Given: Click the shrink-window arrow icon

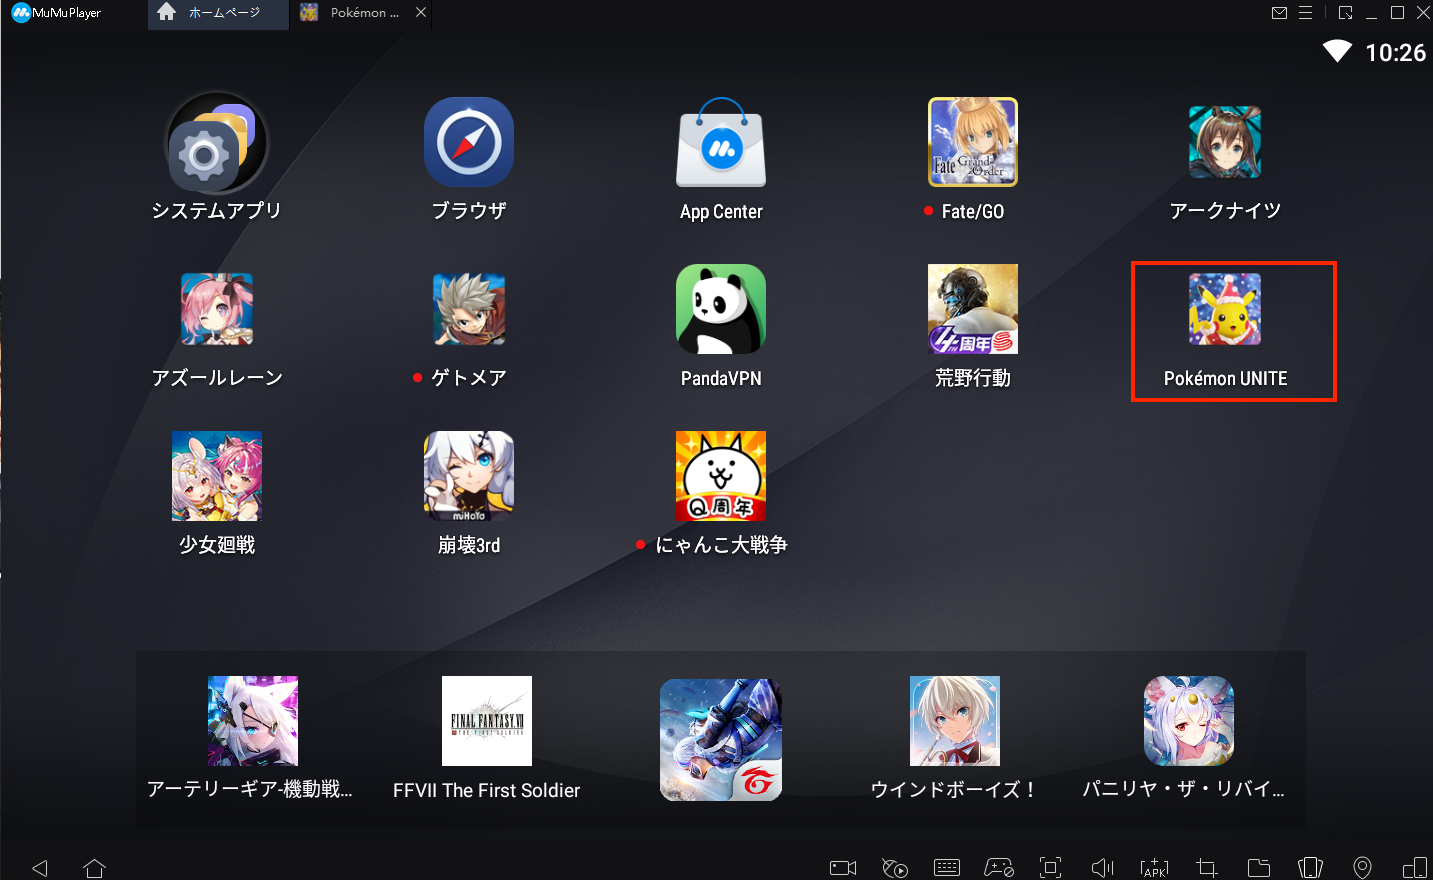Looking at the screenshot, I should pos(1346,13).
